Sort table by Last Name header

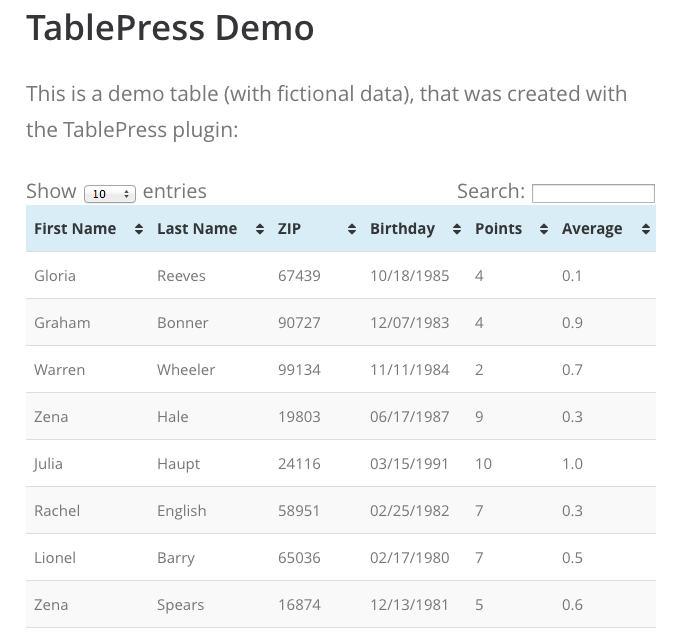click(210, 229)
